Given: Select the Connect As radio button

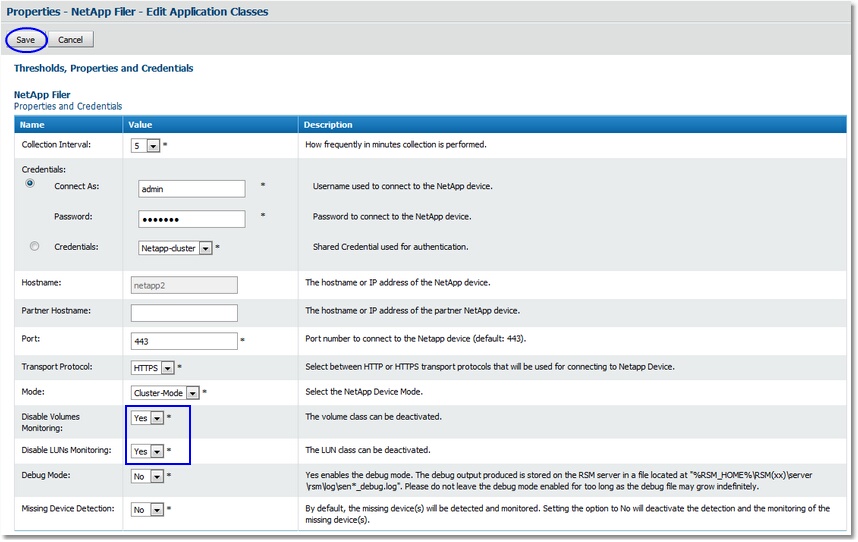Looking at the screenshot, I should point(30,183).
